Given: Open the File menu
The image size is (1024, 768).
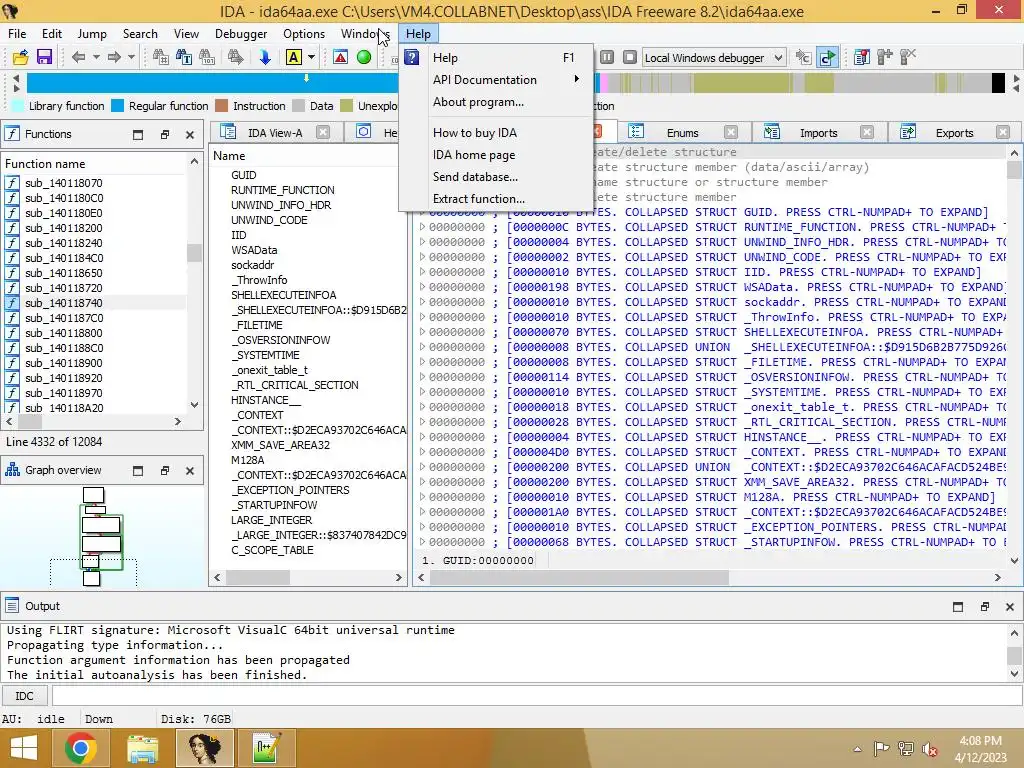Looking at the screenshot, I should click(x=17, y=34).
